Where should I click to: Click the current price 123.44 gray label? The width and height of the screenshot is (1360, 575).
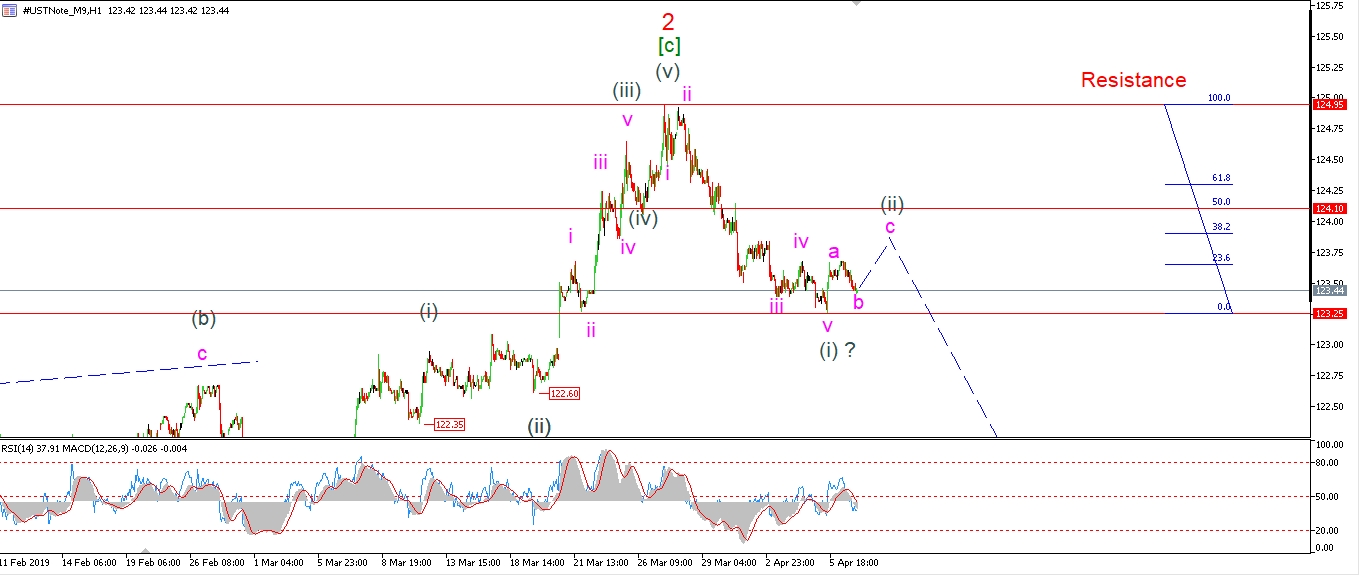point(1327,291)
